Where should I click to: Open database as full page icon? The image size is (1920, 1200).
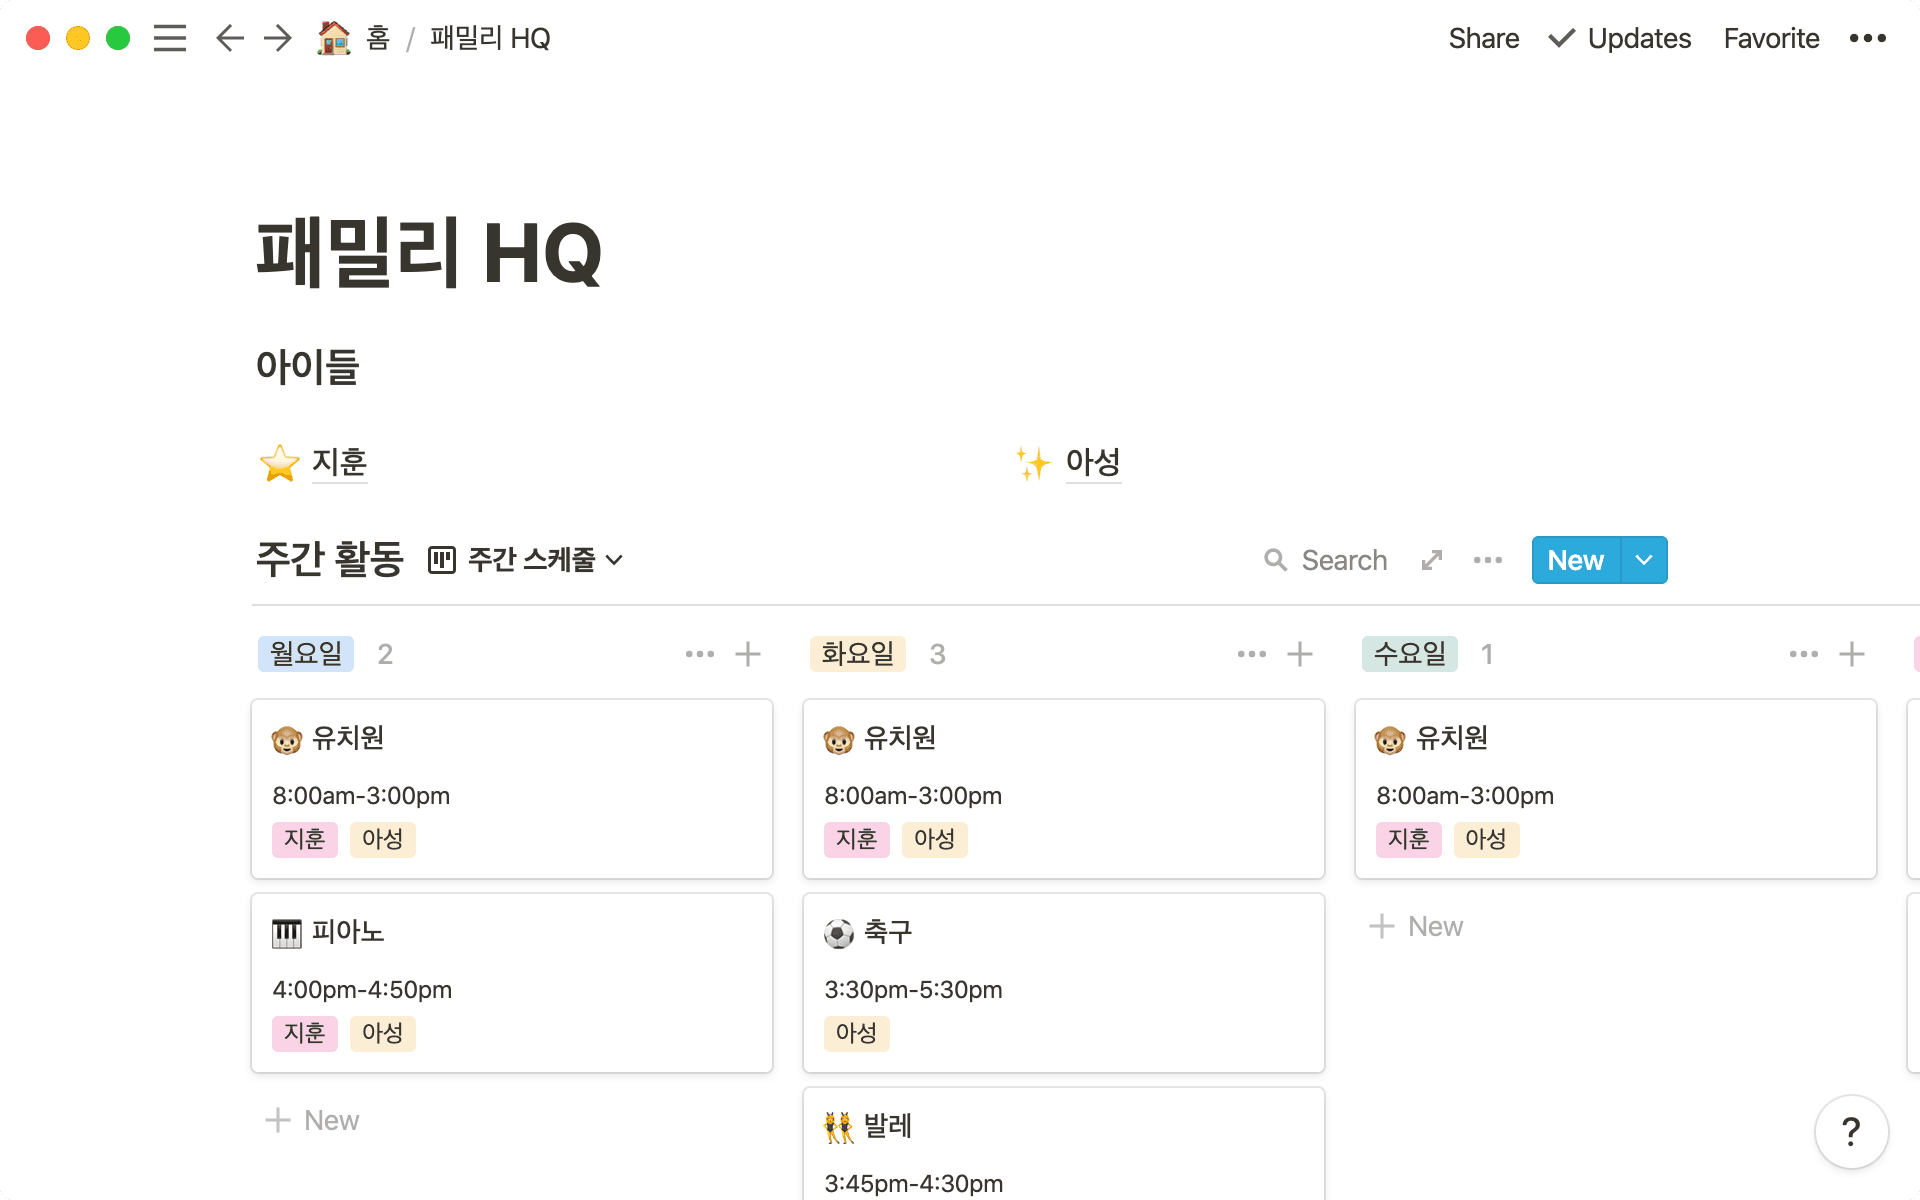(x=1432, y=560)
